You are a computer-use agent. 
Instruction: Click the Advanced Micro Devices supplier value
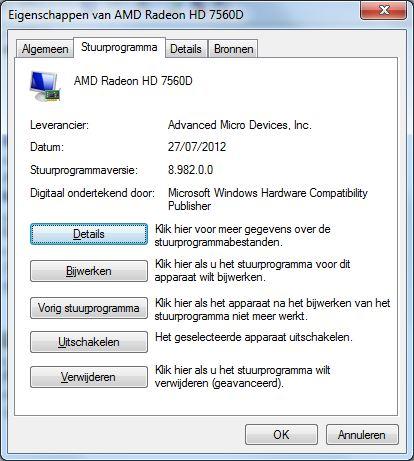(x=239, y=125)
